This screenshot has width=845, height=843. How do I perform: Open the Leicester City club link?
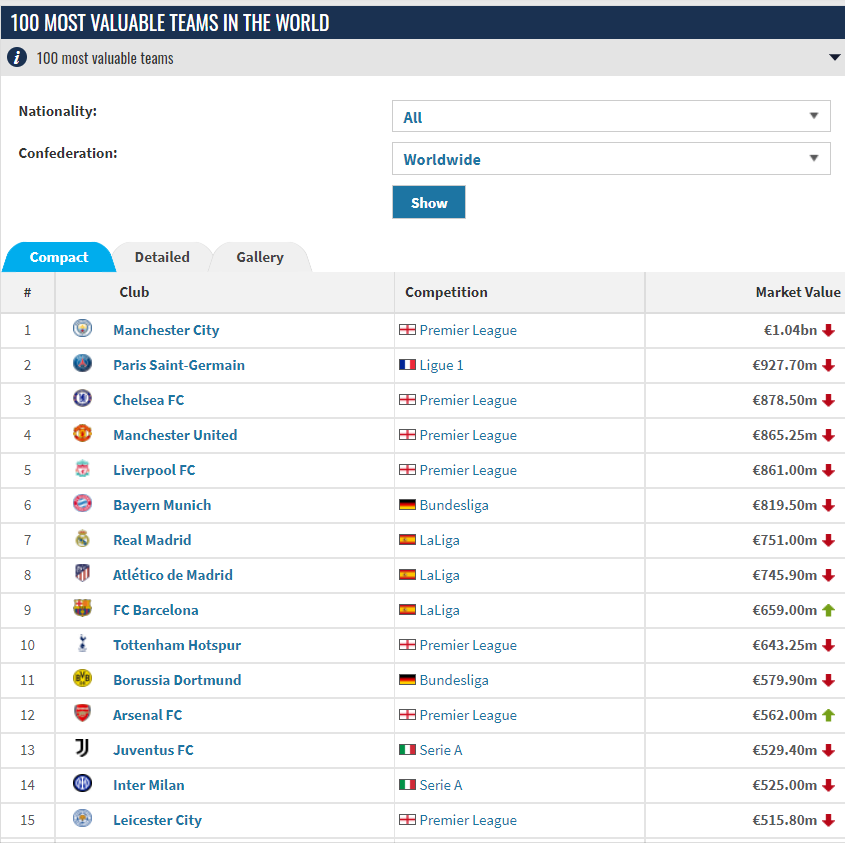157,820
